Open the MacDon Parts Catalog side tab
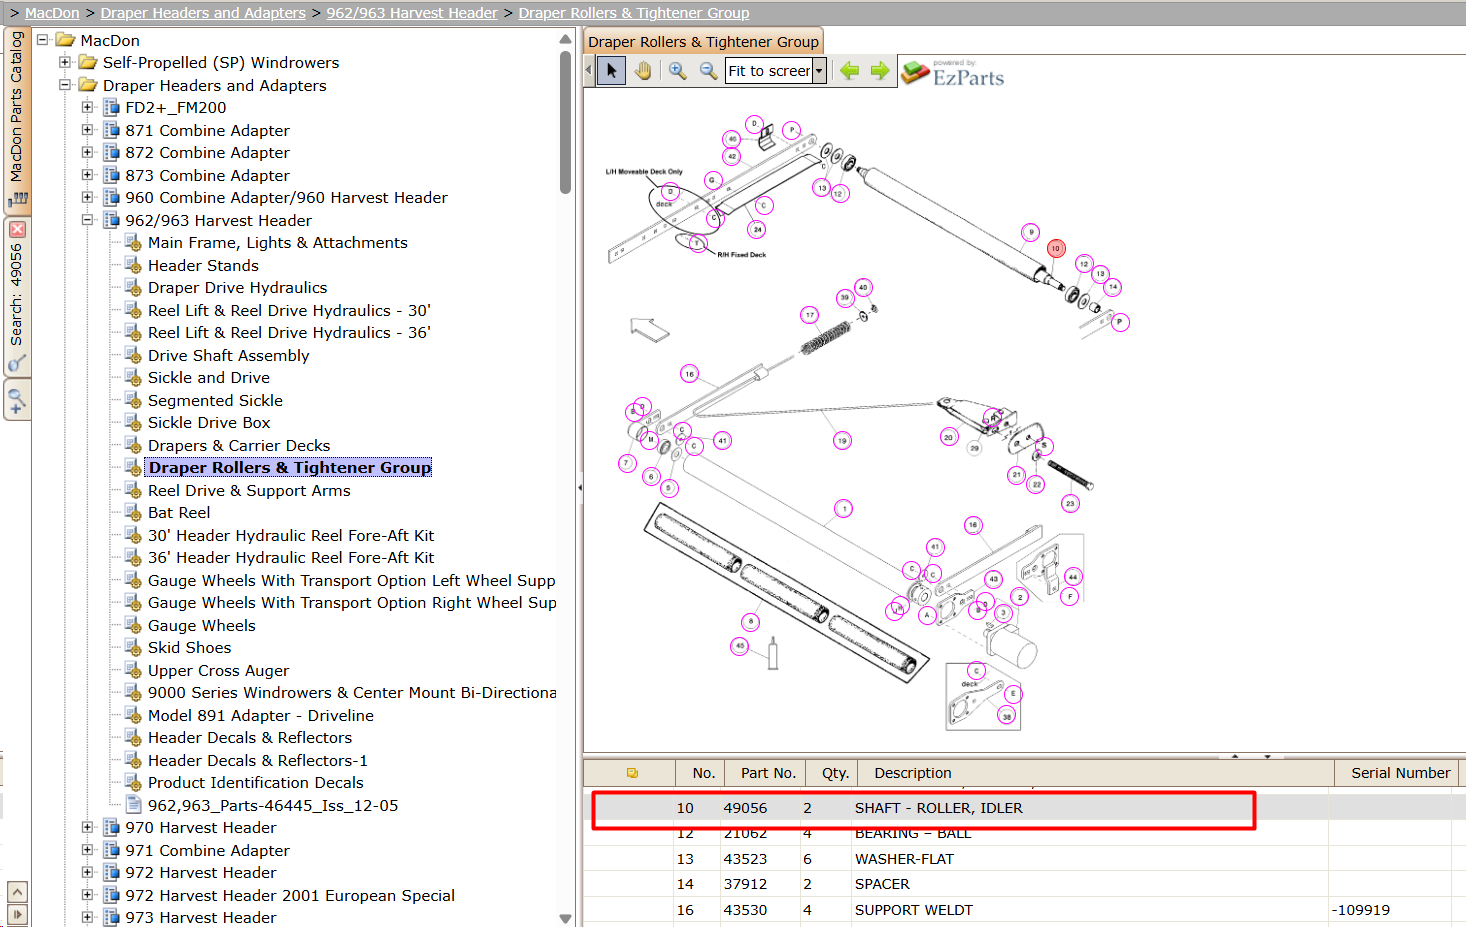 coord(17,118)
